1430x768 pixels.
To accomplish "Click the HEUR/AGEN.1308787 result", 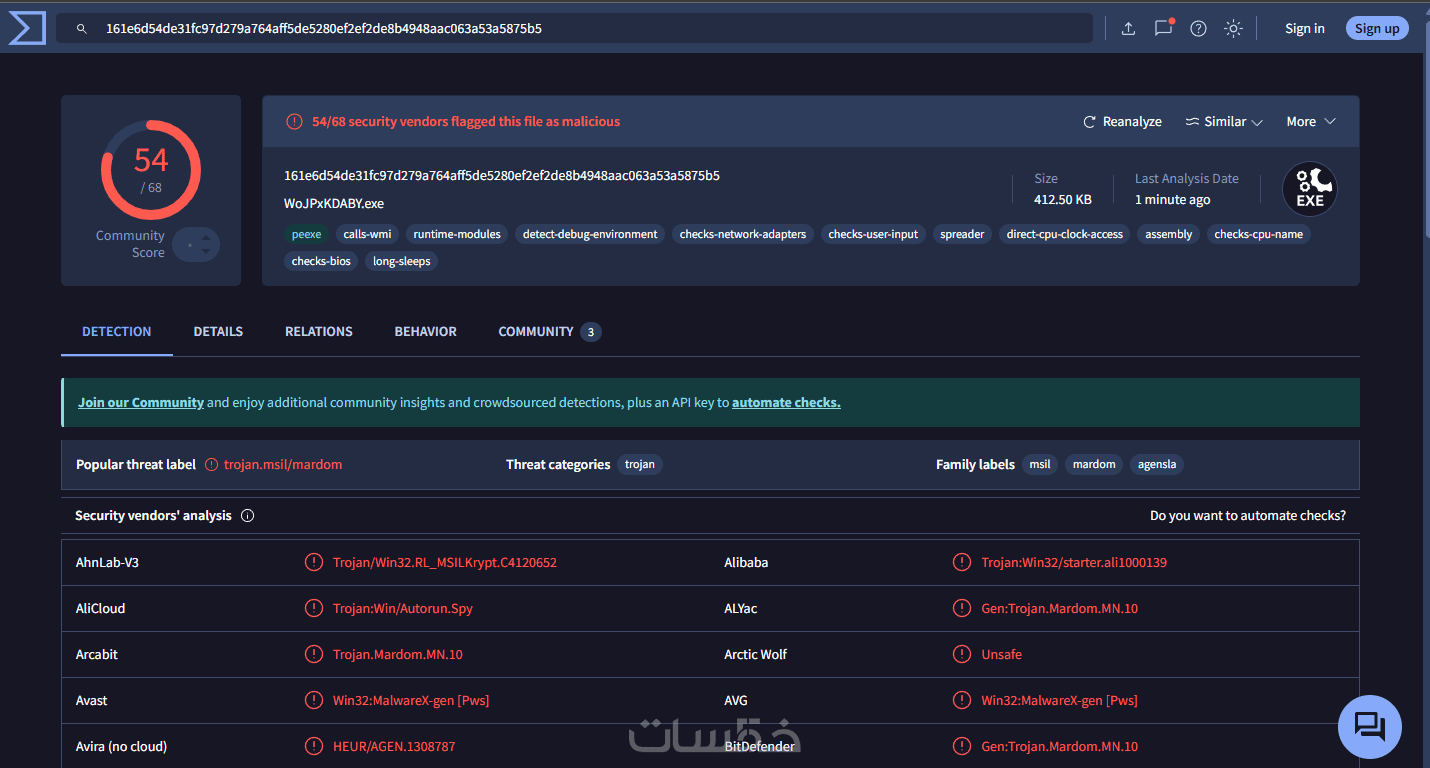I will (394, 747).
